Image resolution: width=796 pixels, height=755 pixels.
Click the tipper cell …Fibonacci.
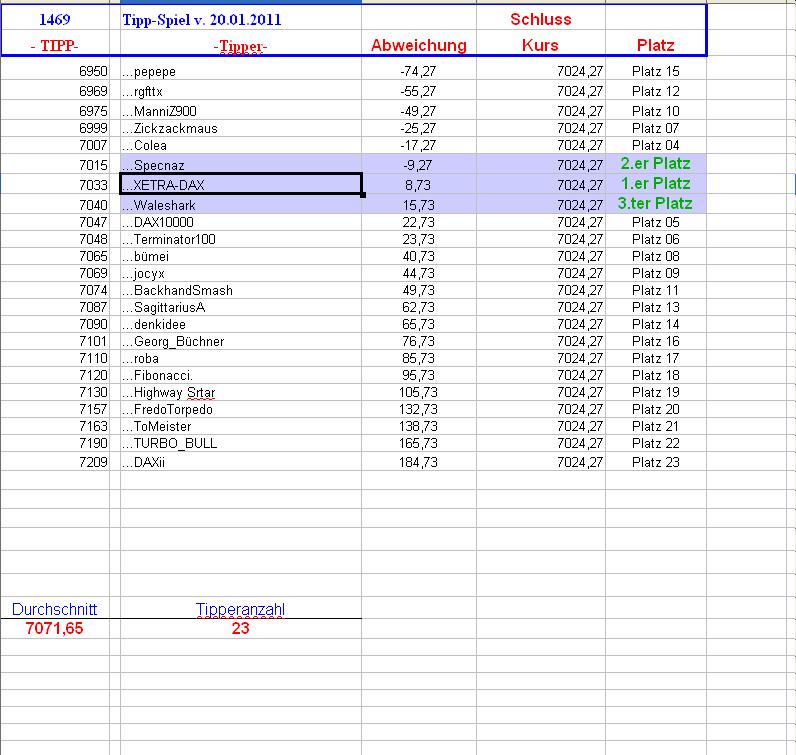(x=241, y=375)
